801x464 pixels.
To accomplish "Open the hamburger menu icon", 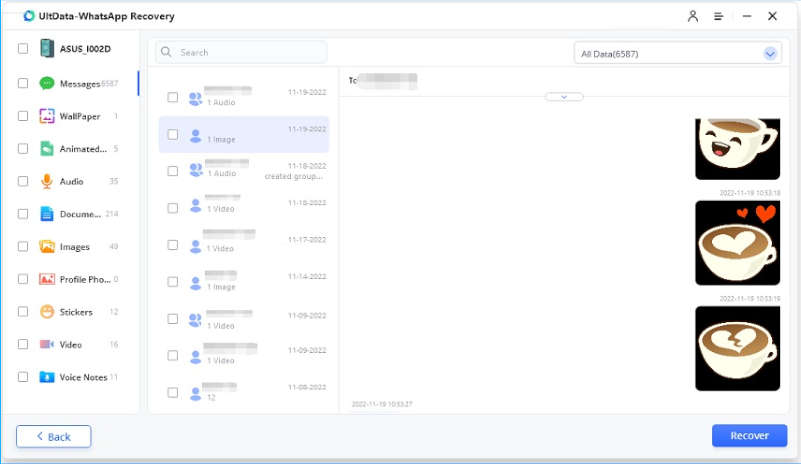I will [x=718, y=16].
